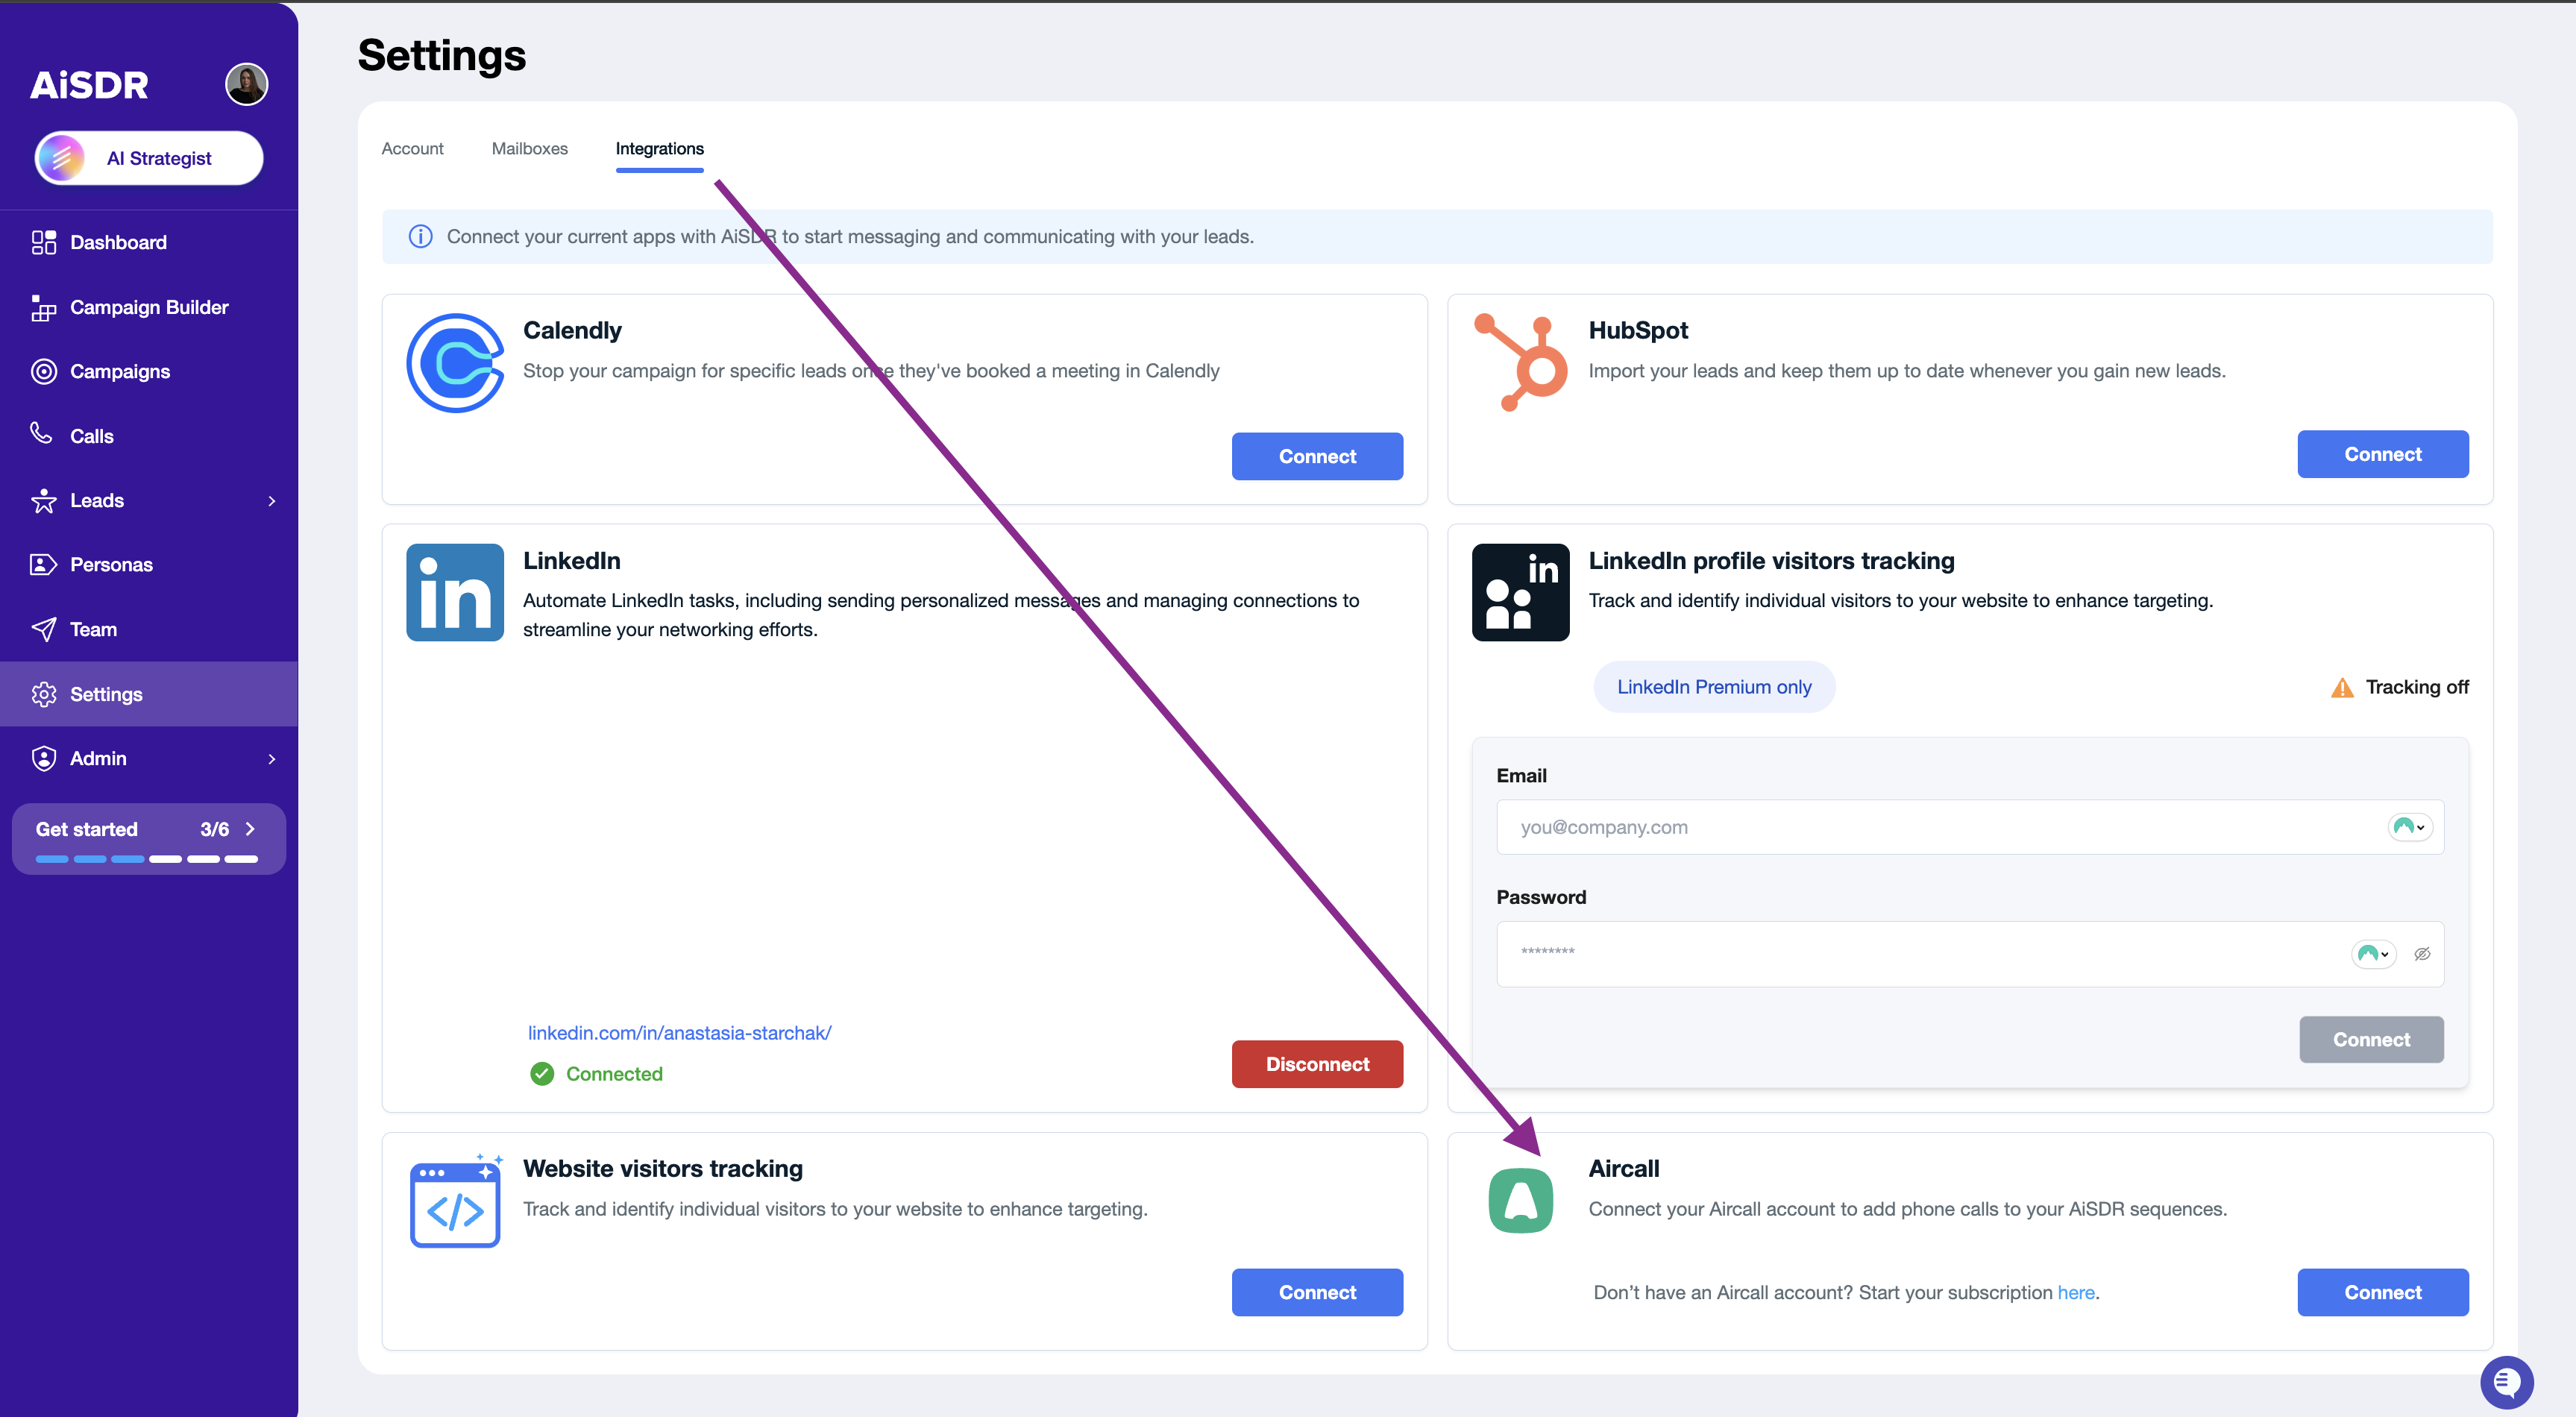Viewport: 2576px width, 1417px height.
Task: Click the Personas tag icon
Action: (43, 565)
